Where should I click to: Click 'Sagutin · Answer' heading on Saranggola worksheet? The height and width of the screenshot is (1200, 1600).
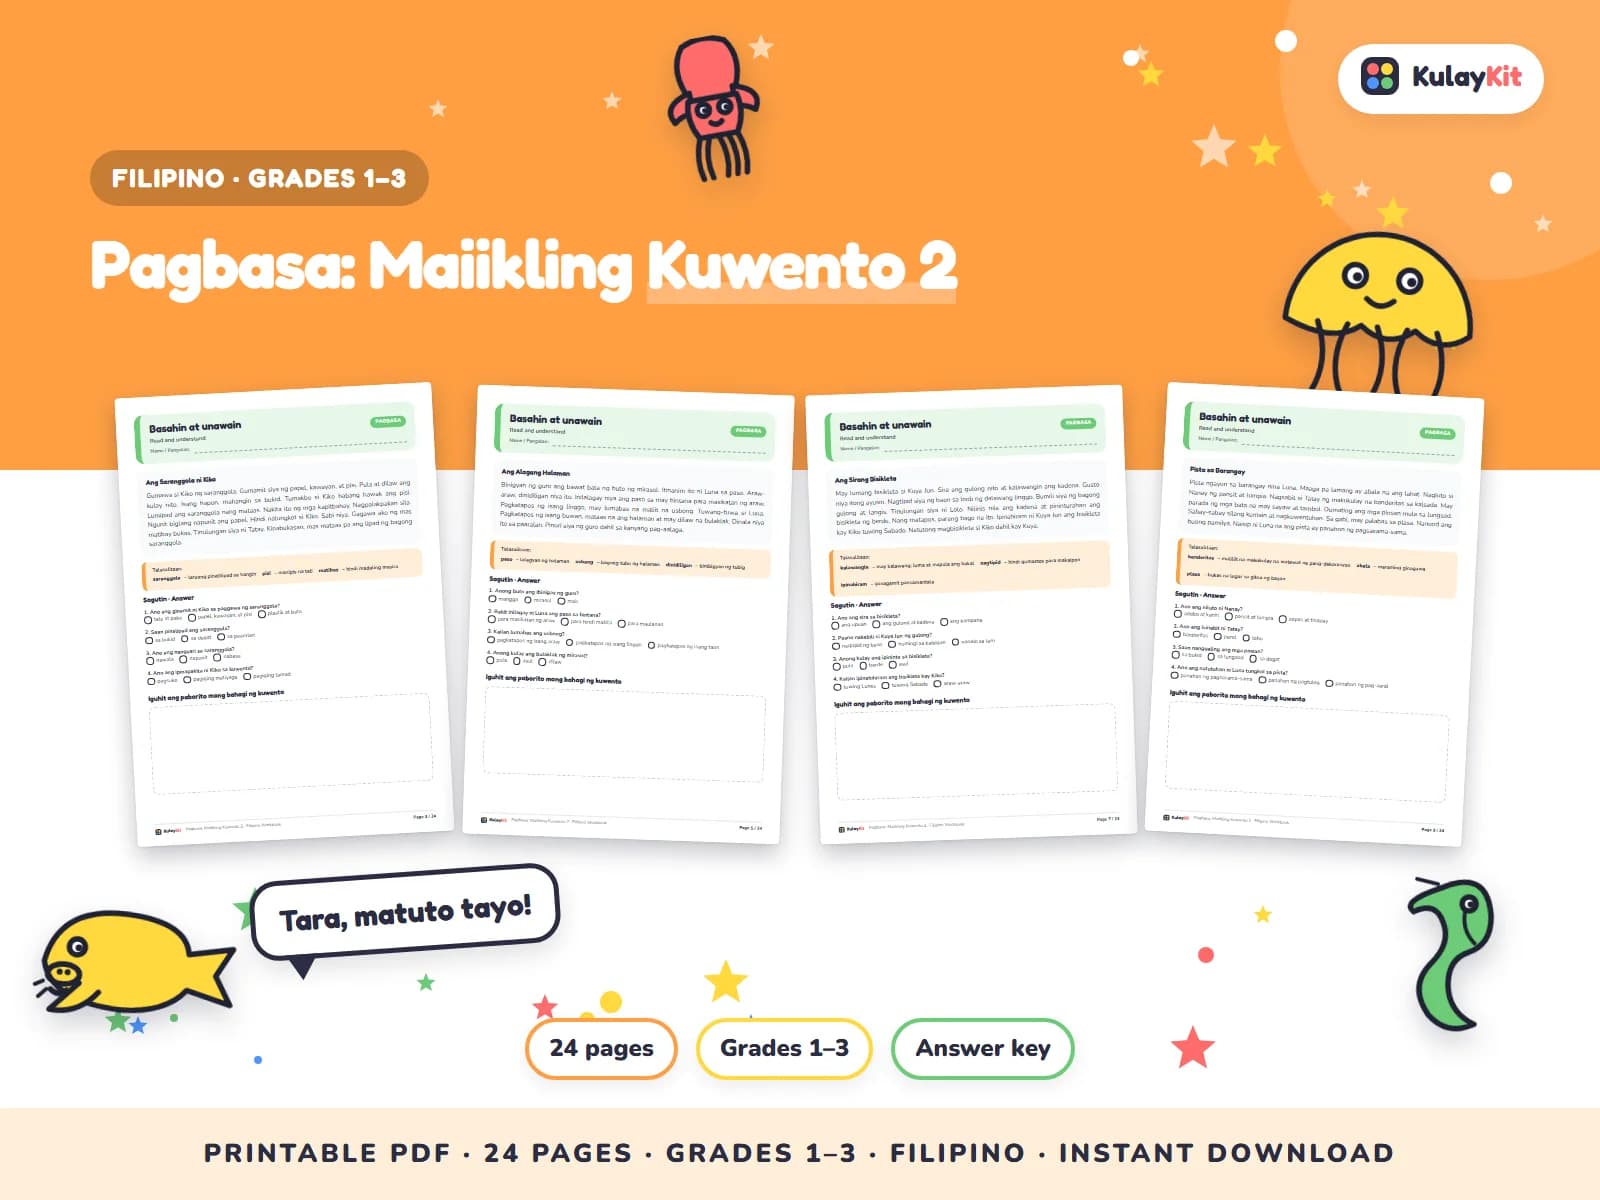(x=169, y=599)
